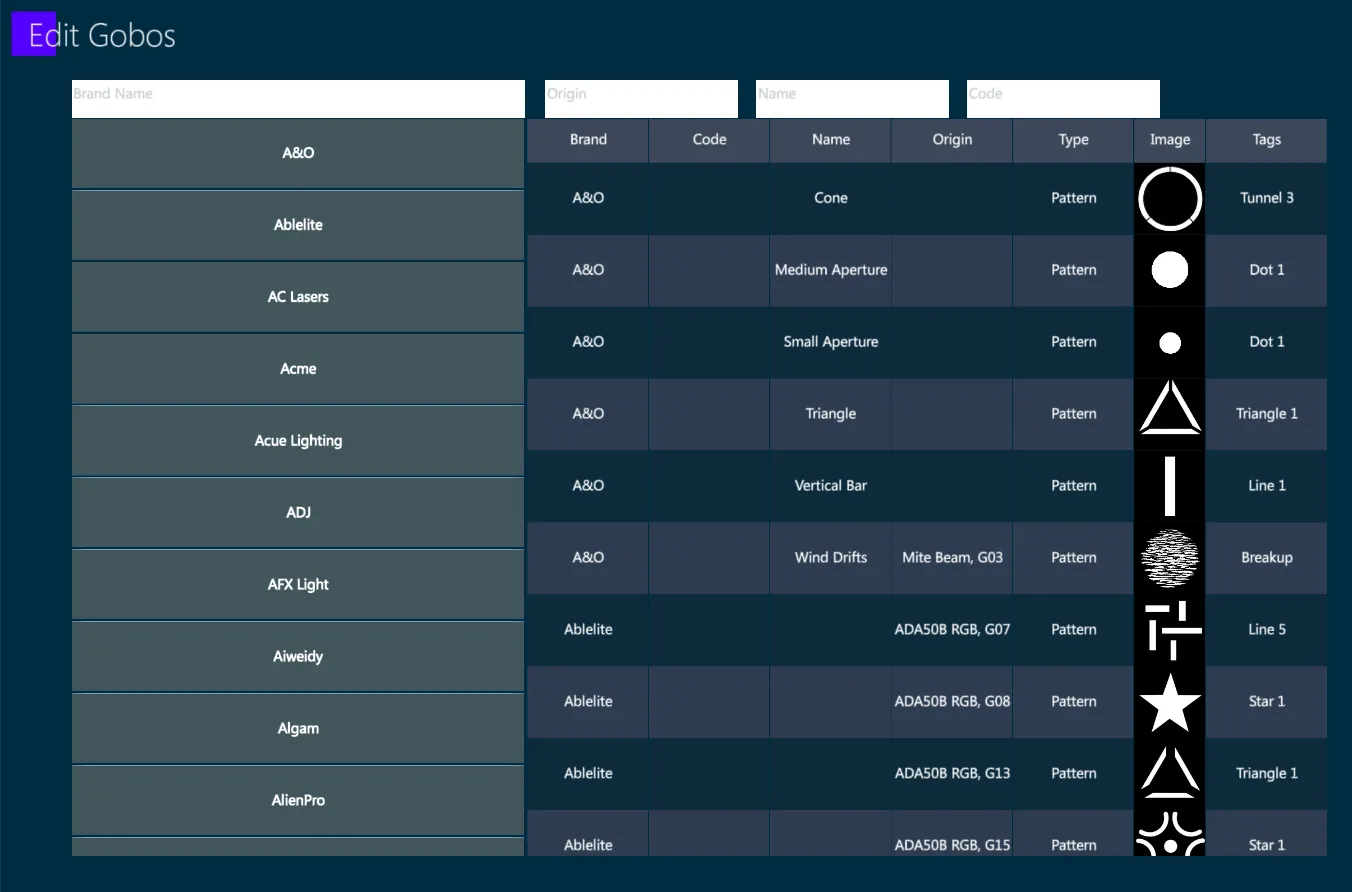Focus the Code filter field
Viewport: 1352px width, 892px height.
pos(1063,99)
